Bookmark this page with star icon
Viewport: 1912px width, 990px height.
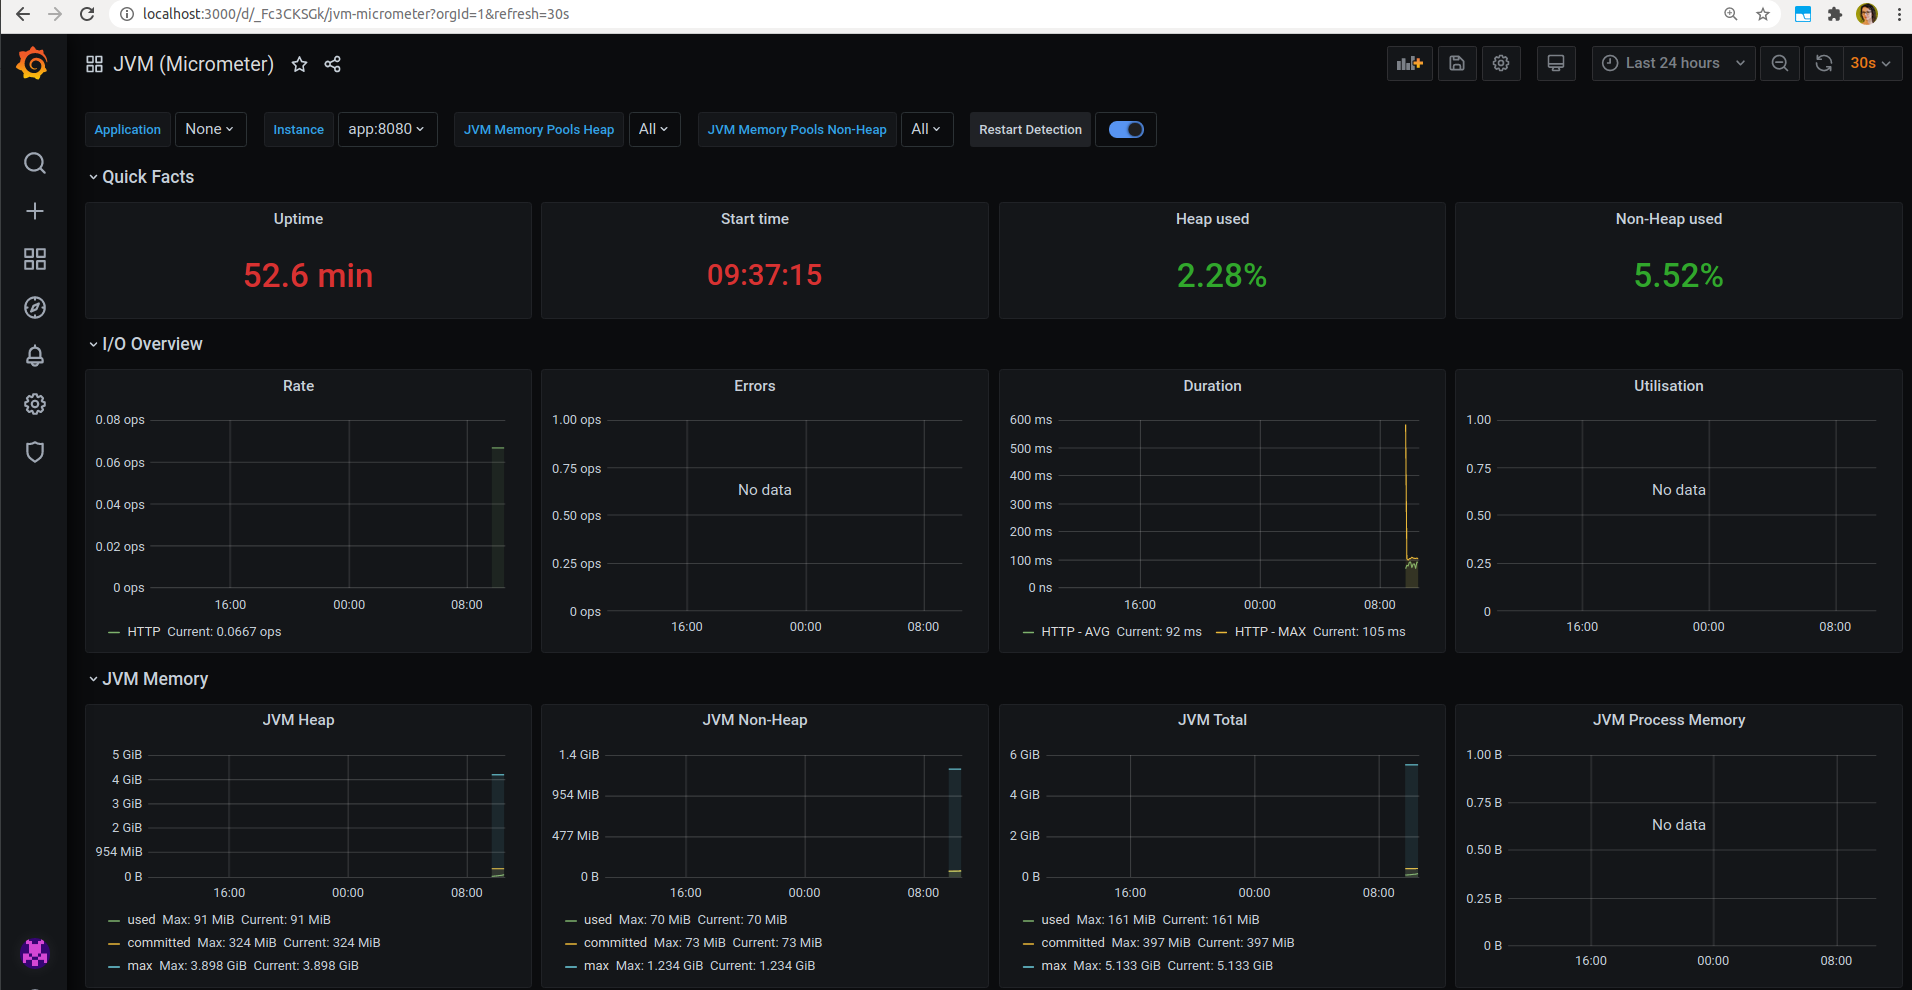pos(1763,14)
